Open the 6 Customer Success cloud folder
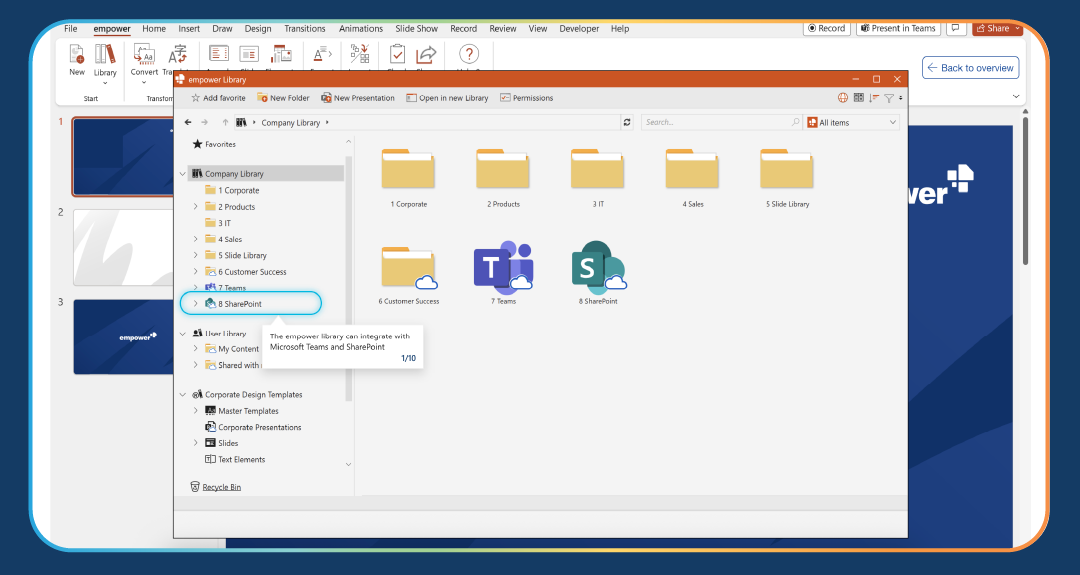 tap(409, 267)
